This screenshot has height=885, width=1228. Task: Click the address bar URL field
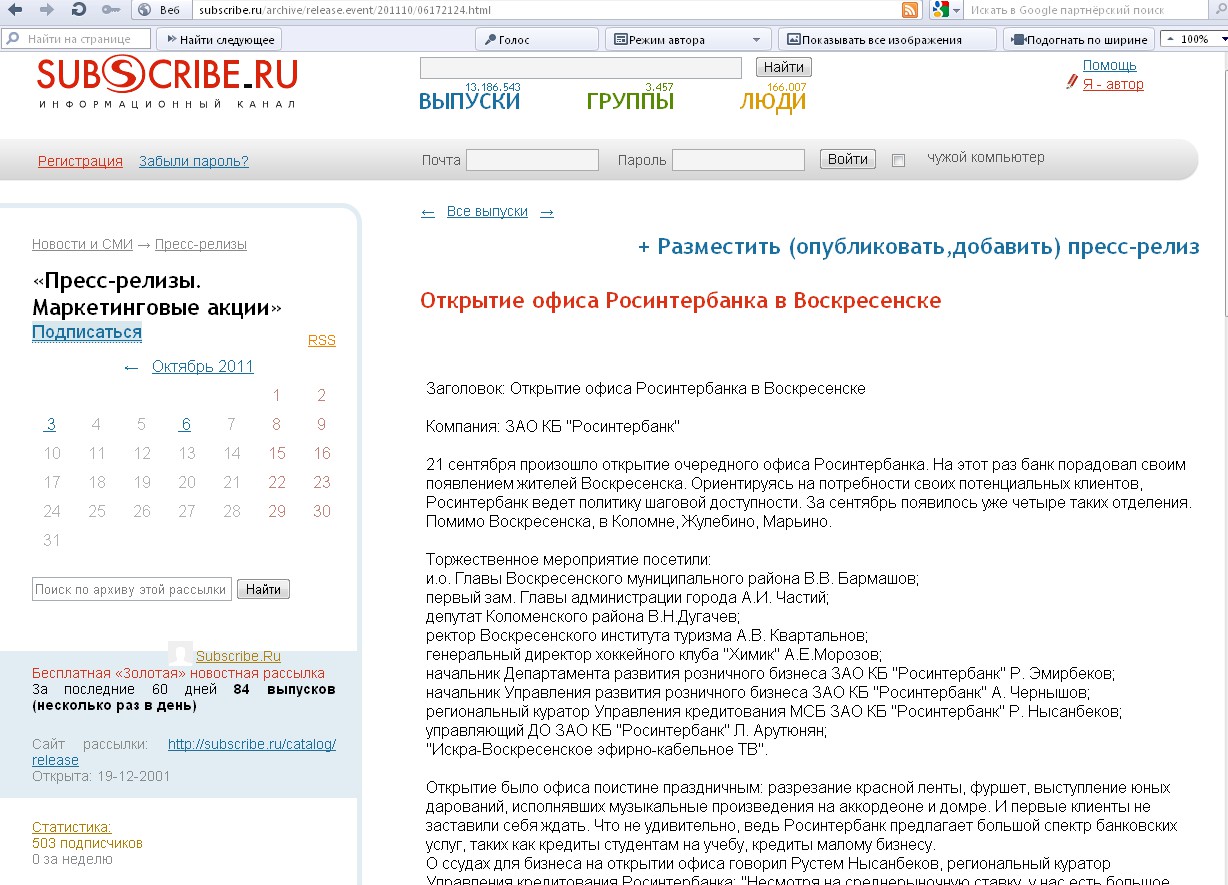tap(545, 10)
